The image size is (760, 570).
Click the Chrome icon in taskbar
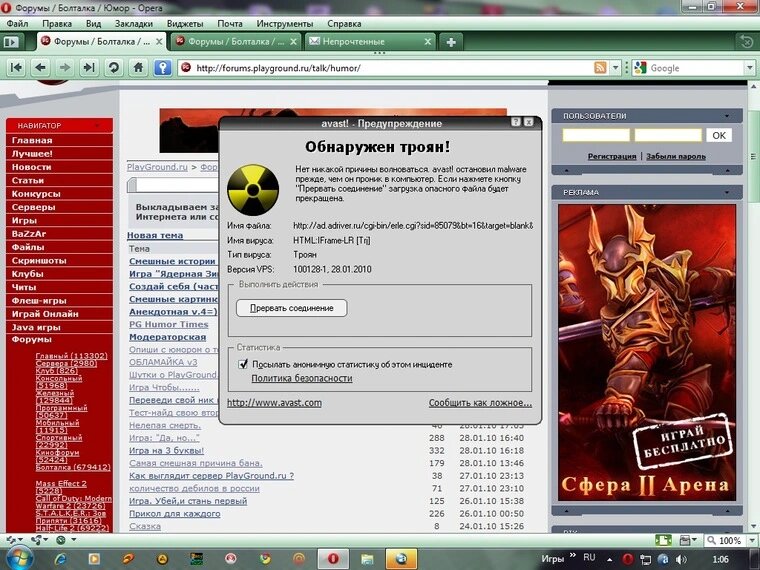265,559
